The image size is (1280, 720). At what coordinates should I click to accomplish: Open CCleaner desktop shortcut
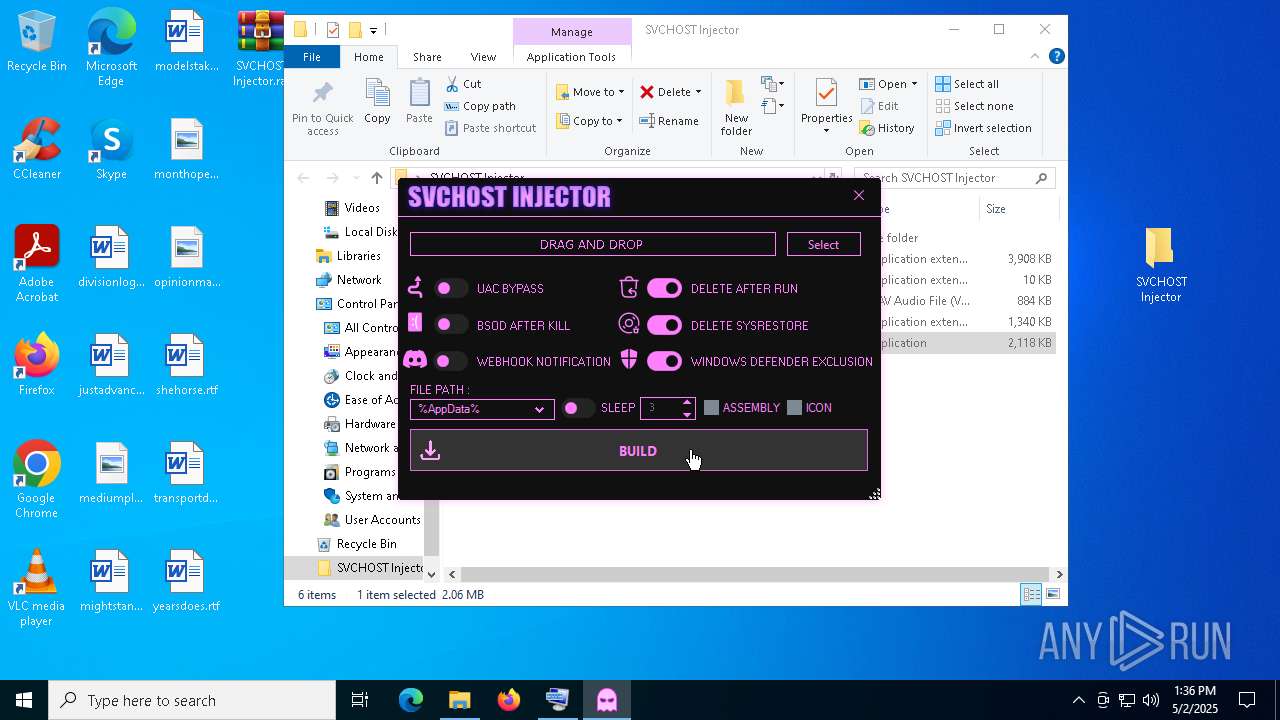37,150
